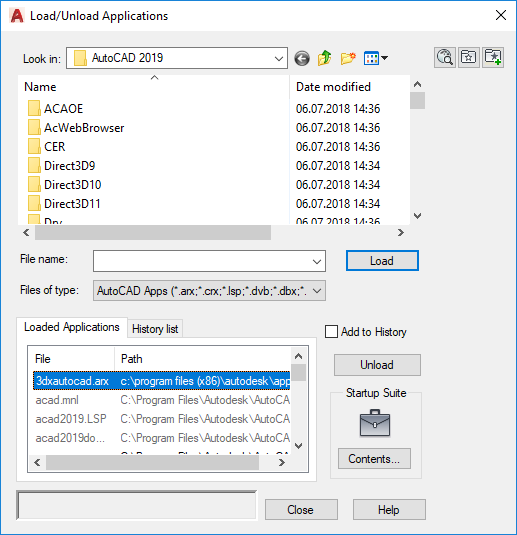Image resolution: width=517 pixels, height=535 pixels.
Task: Select acad.mnl in the loaded list
Action: click(162, 400)
